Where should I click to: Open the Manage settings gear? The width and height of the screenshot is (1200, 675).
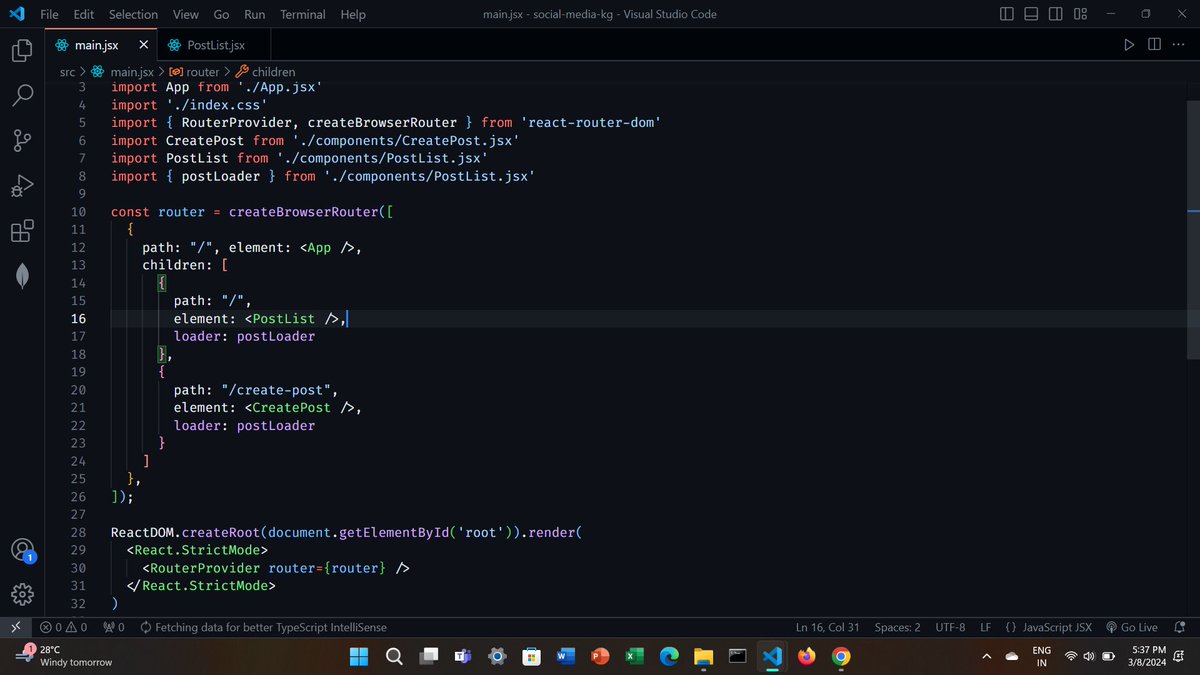coord(21,594)
